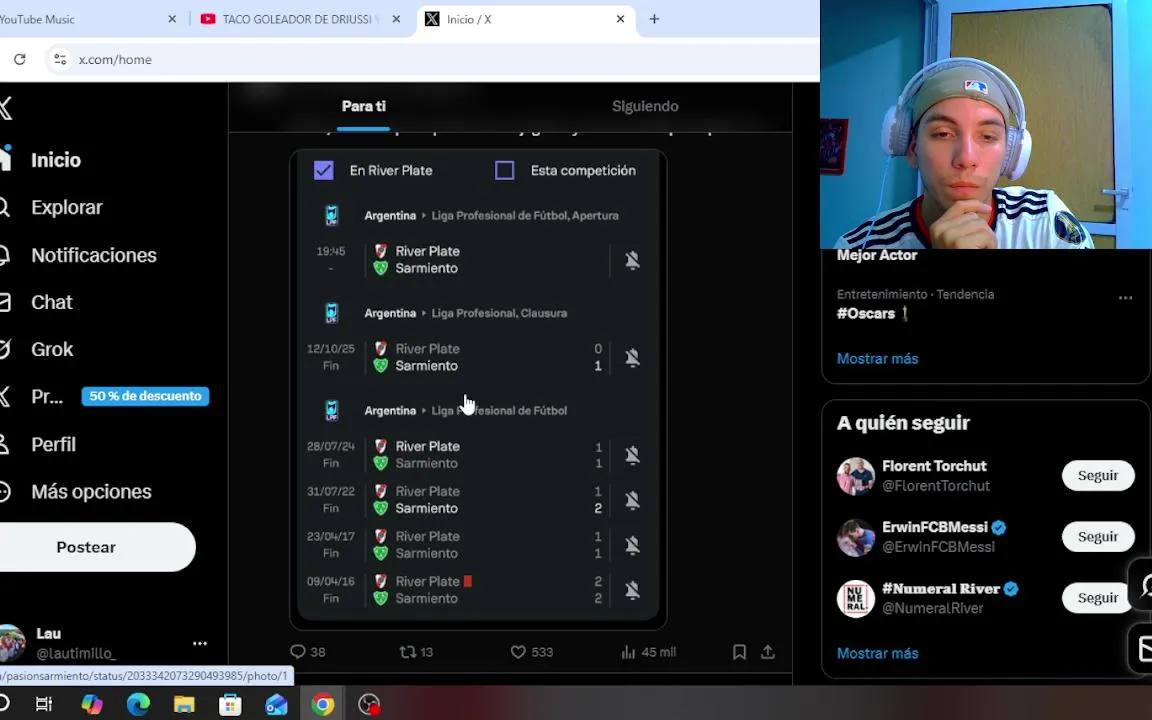1152x720 pixels.
Task: Open File Explorer from the taskbar
Action: pos(184,704)
